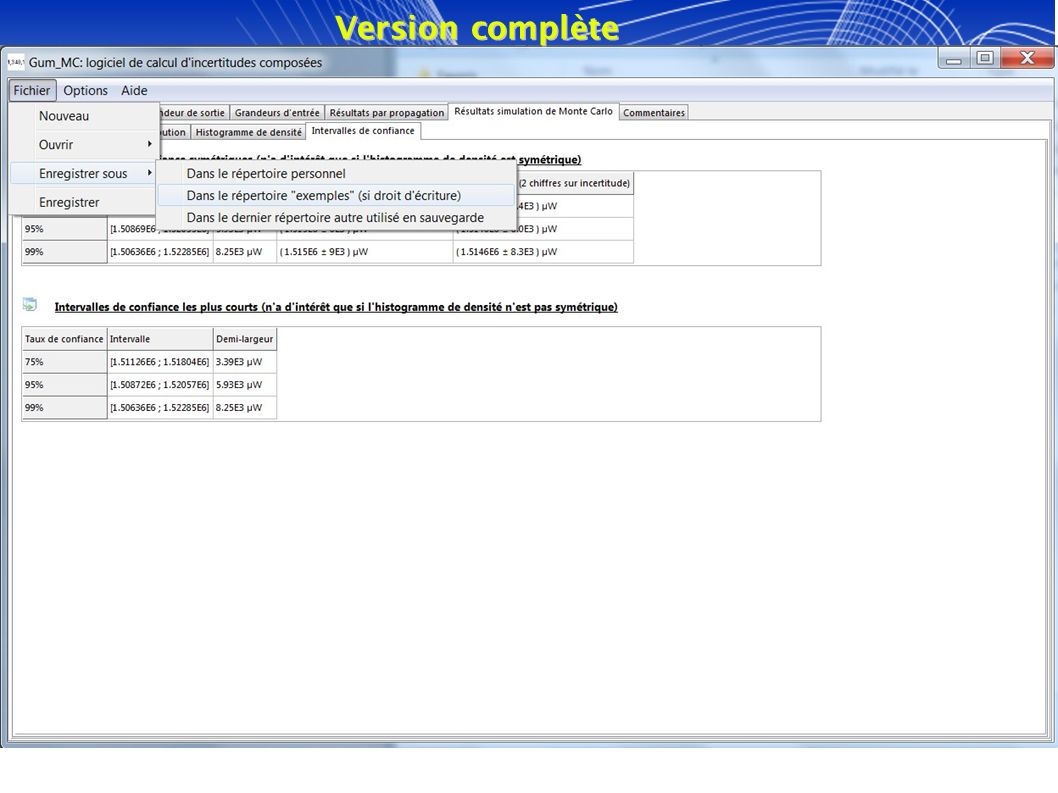
Task: Expand the Enregistrer sous submenu
Action: coord(84,173)
